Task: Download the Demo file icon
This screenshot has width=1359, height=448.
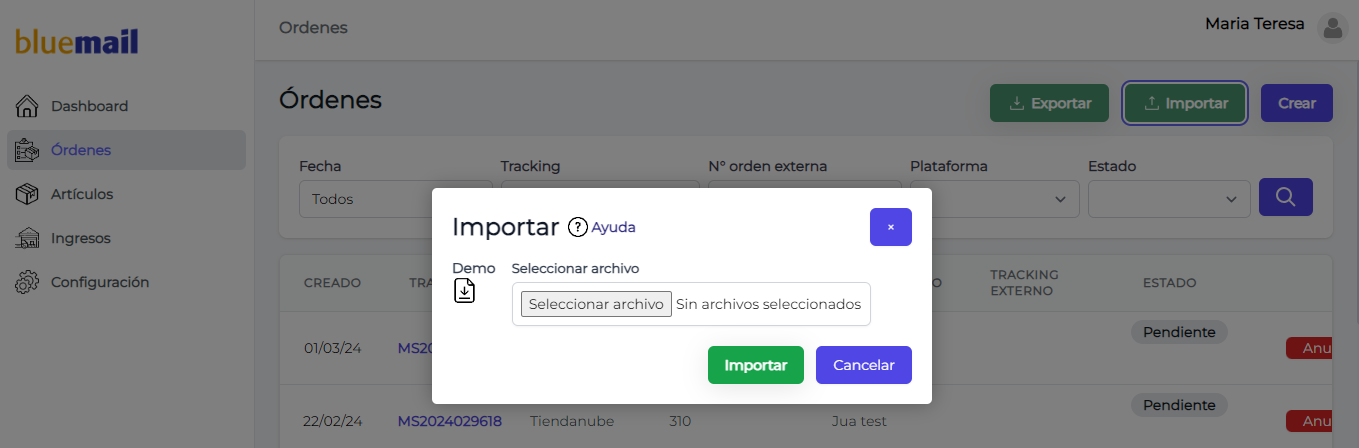Action: 465,291
